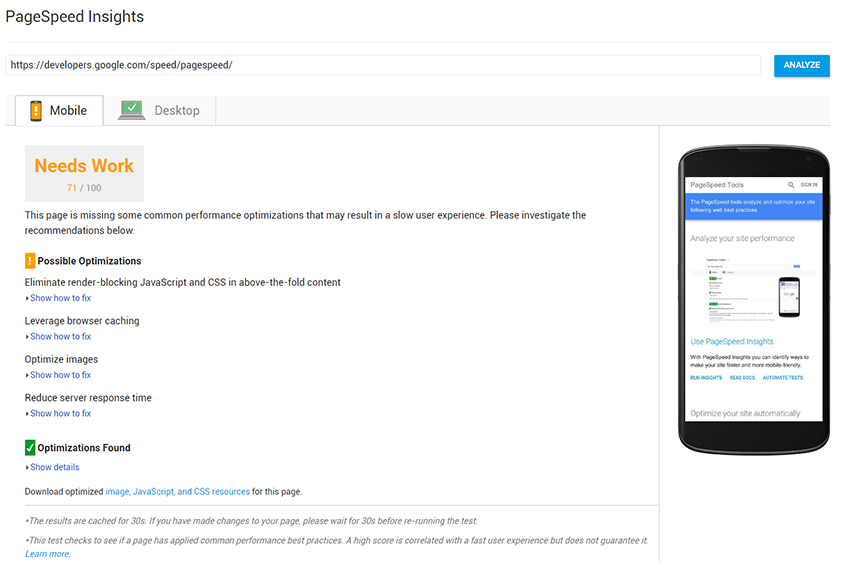Viewport: 850px width, 571px height.
Task: Click the orange mobile phone warning icon
Action: click(36, 111)
